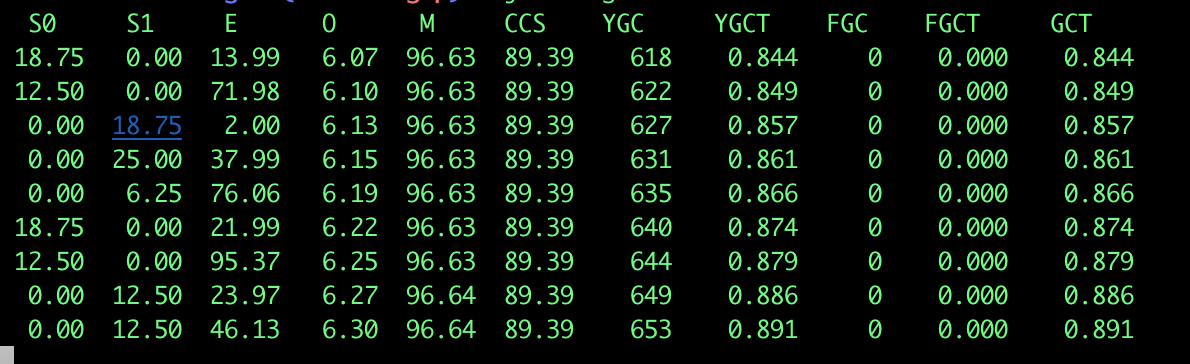Select the CCS column header
This screenshot has height=364, width=1190.
pyautogui.click(x=524, y=24)
